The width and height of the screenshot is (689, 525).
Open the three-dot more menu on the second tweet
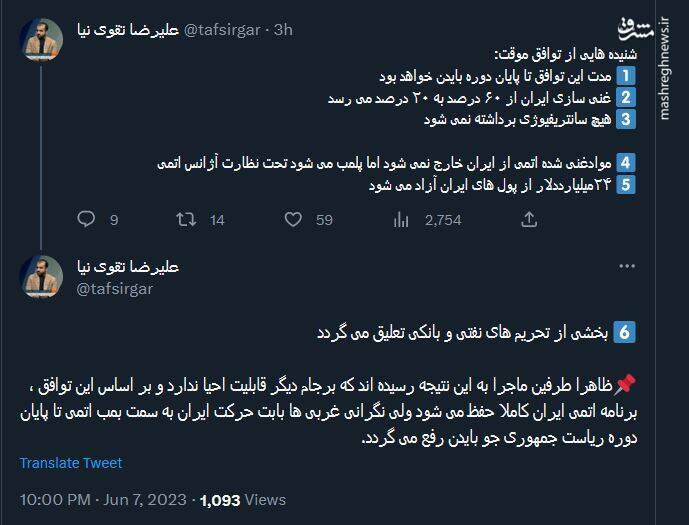click(x=626, y=267)
